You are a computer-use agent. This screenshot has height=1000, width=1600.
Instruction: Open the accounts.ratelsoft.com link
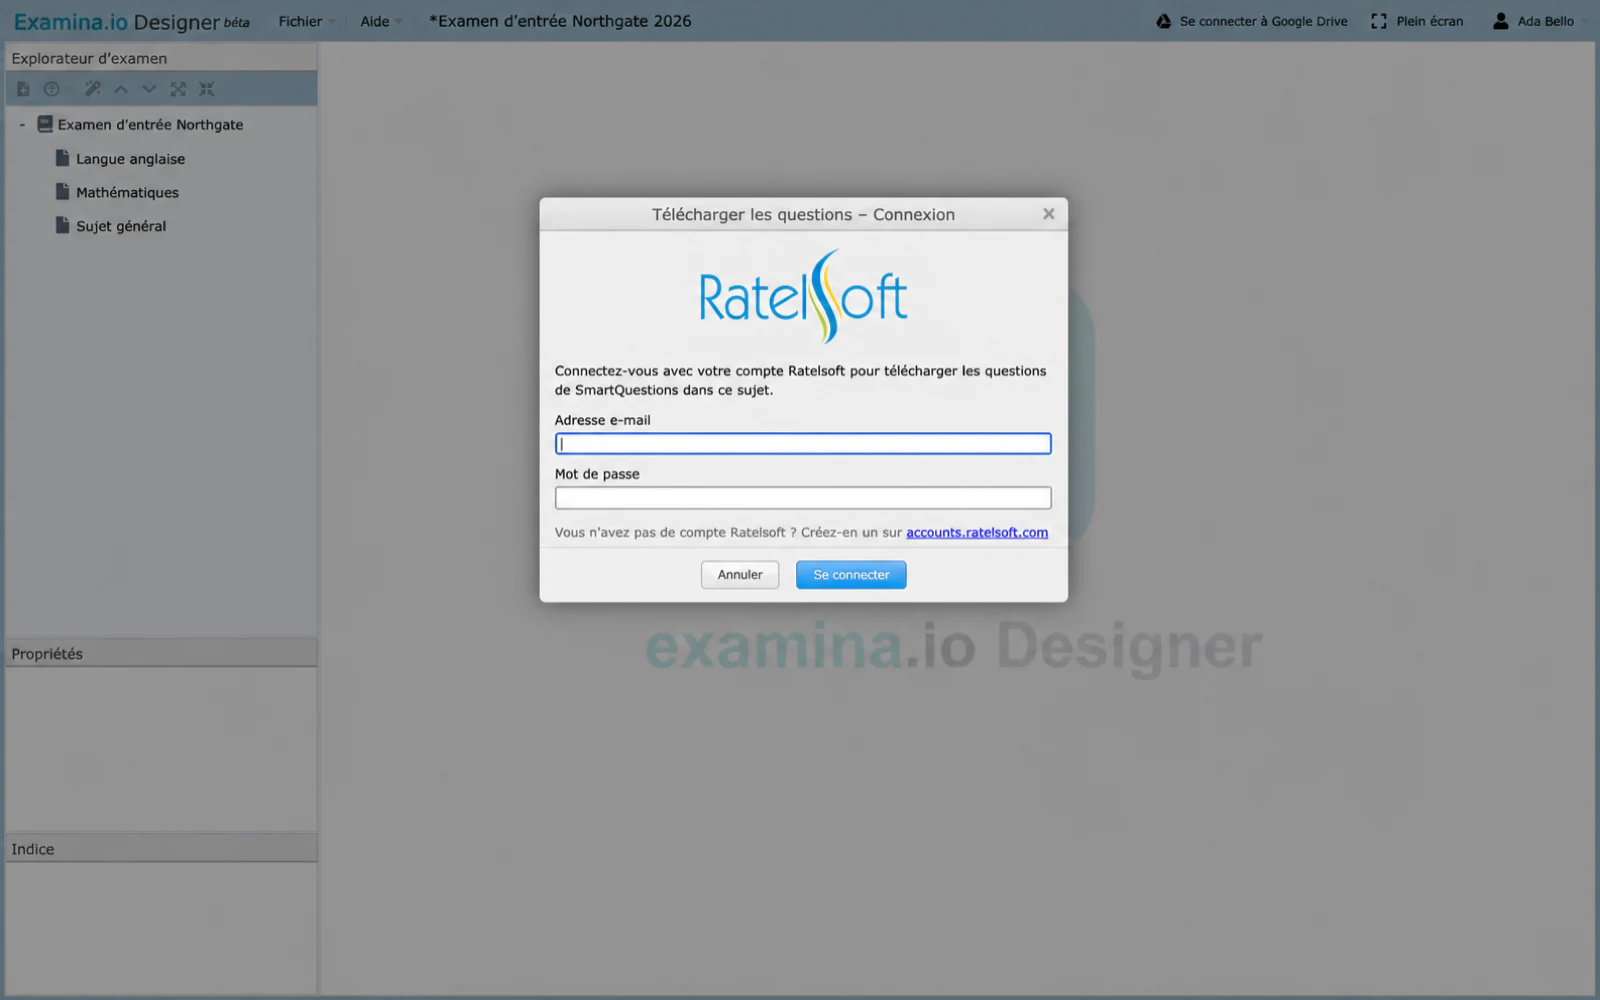pyautogui.click(x=977, y=533)
